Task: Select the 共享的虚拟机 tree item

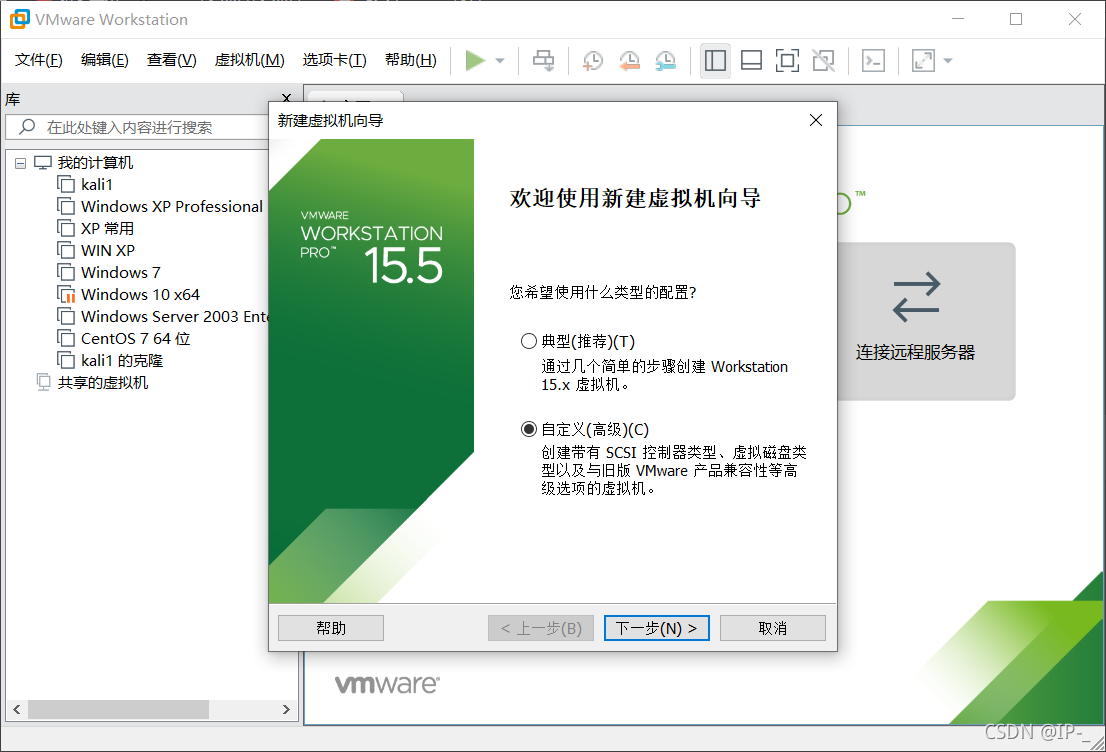Action: pyautogui.click(x=103, y=382)
